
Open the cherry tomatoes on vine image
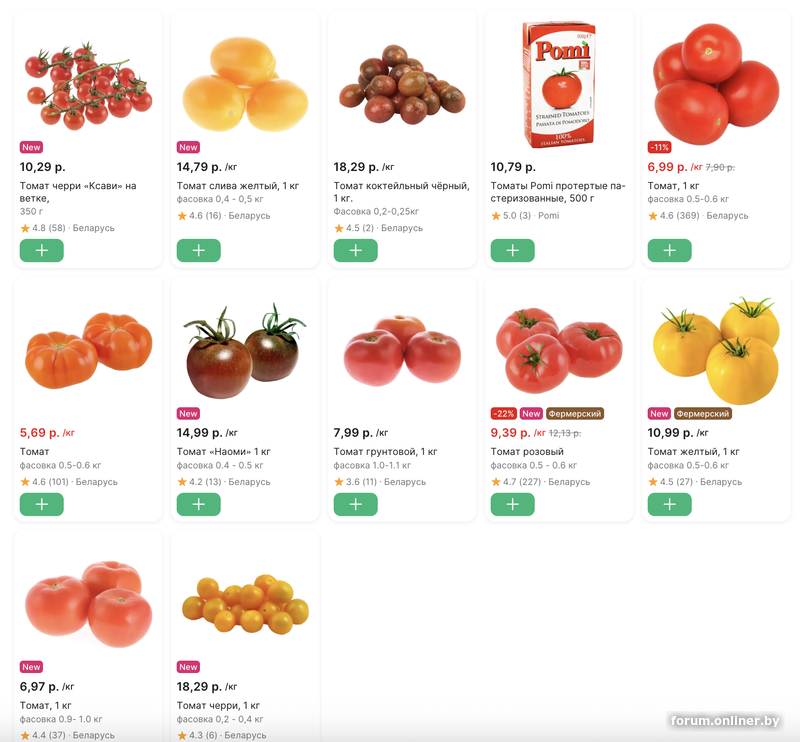88,85
